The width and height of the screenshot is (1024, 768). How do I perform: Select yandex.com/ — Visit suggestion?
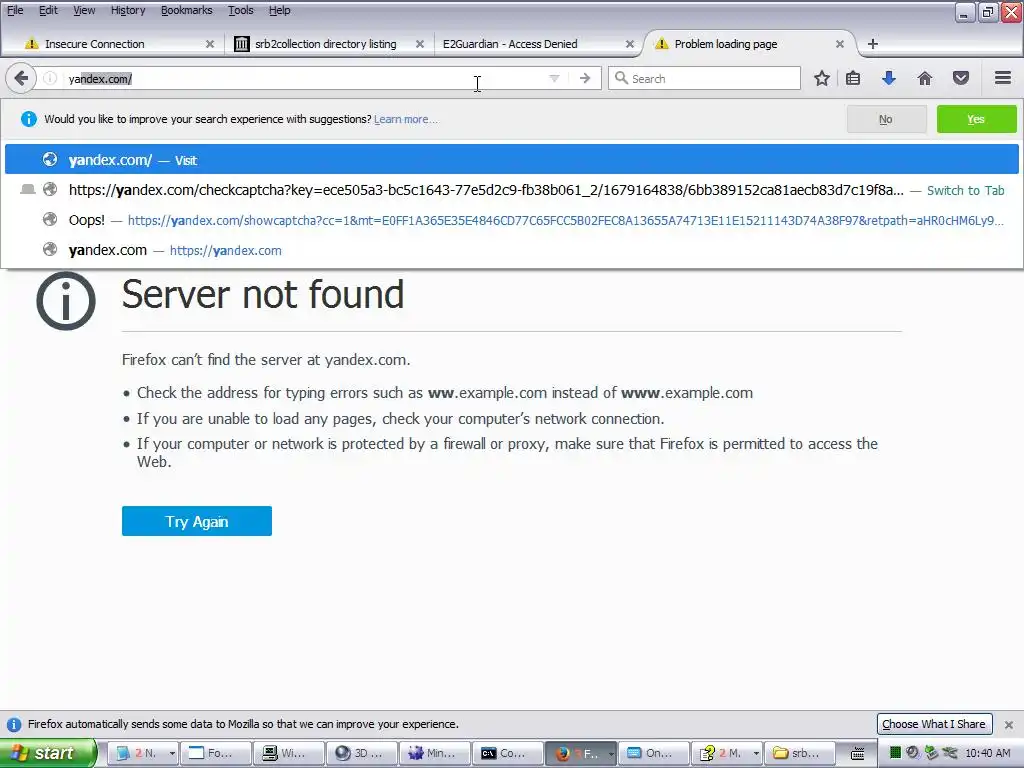pyautogui.click(x=512, y=159)
